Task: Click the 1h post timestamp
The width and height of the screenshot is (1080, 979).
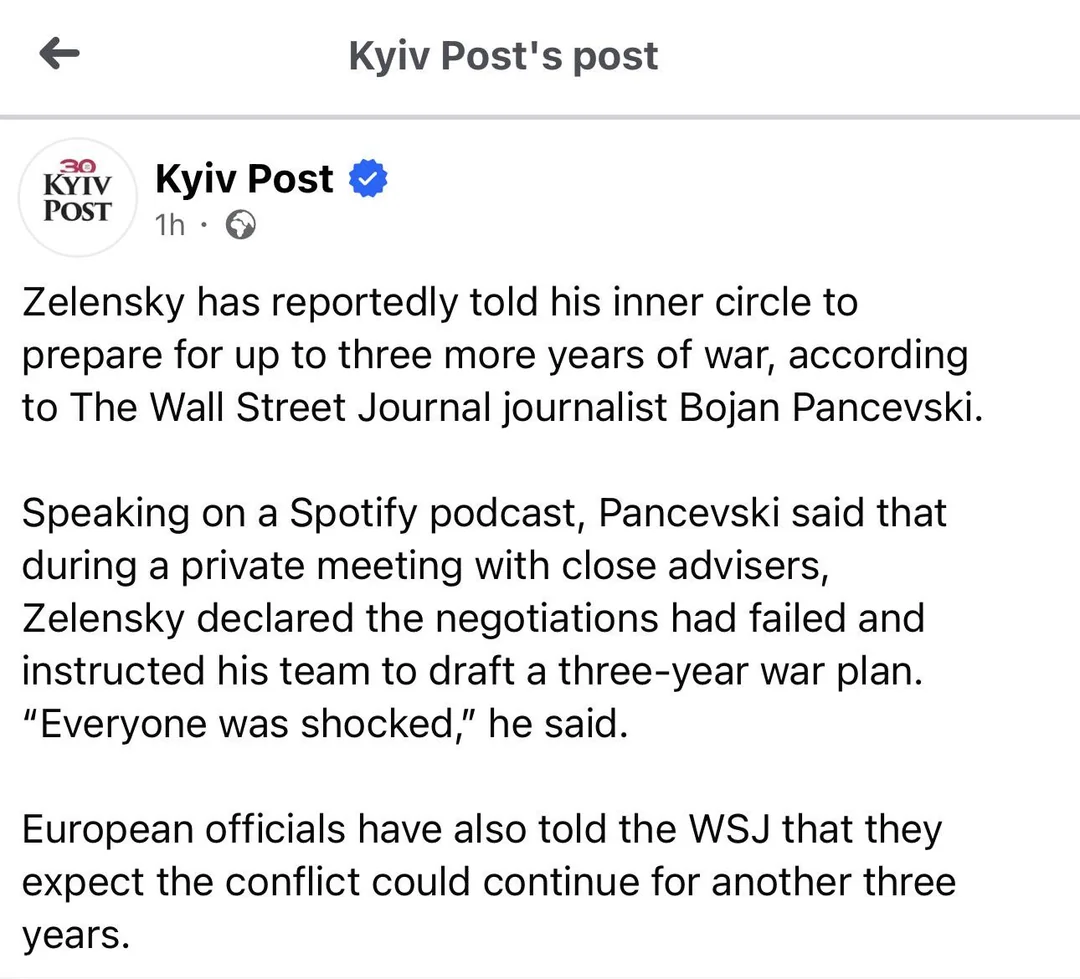Action: (x=170, y=225)
